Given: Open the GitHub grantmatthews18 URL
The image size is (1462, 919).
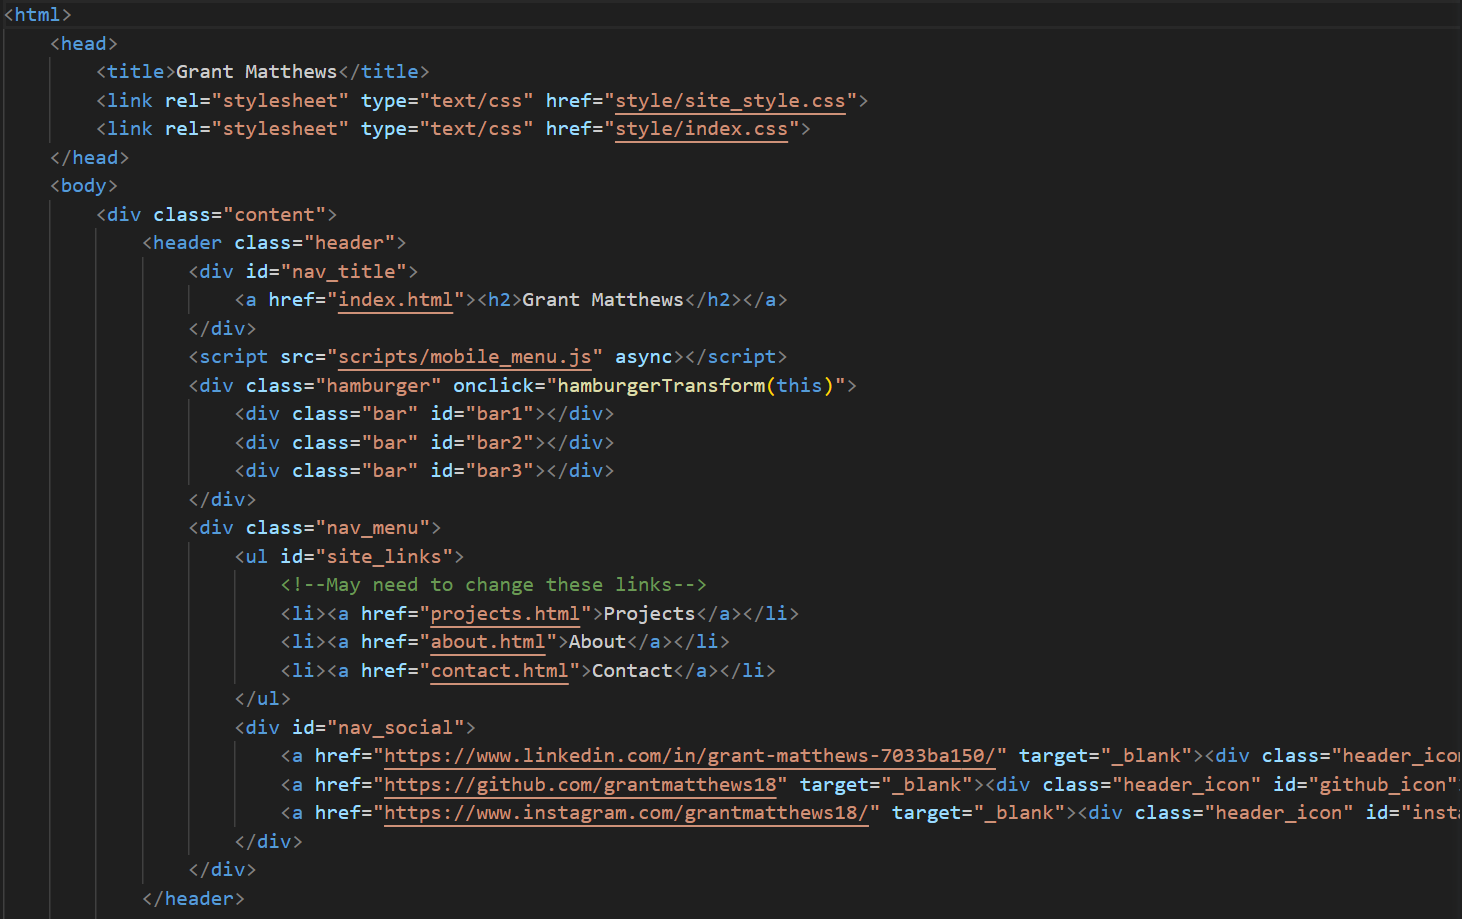Looking at the screenshot, I should point(580,785).
